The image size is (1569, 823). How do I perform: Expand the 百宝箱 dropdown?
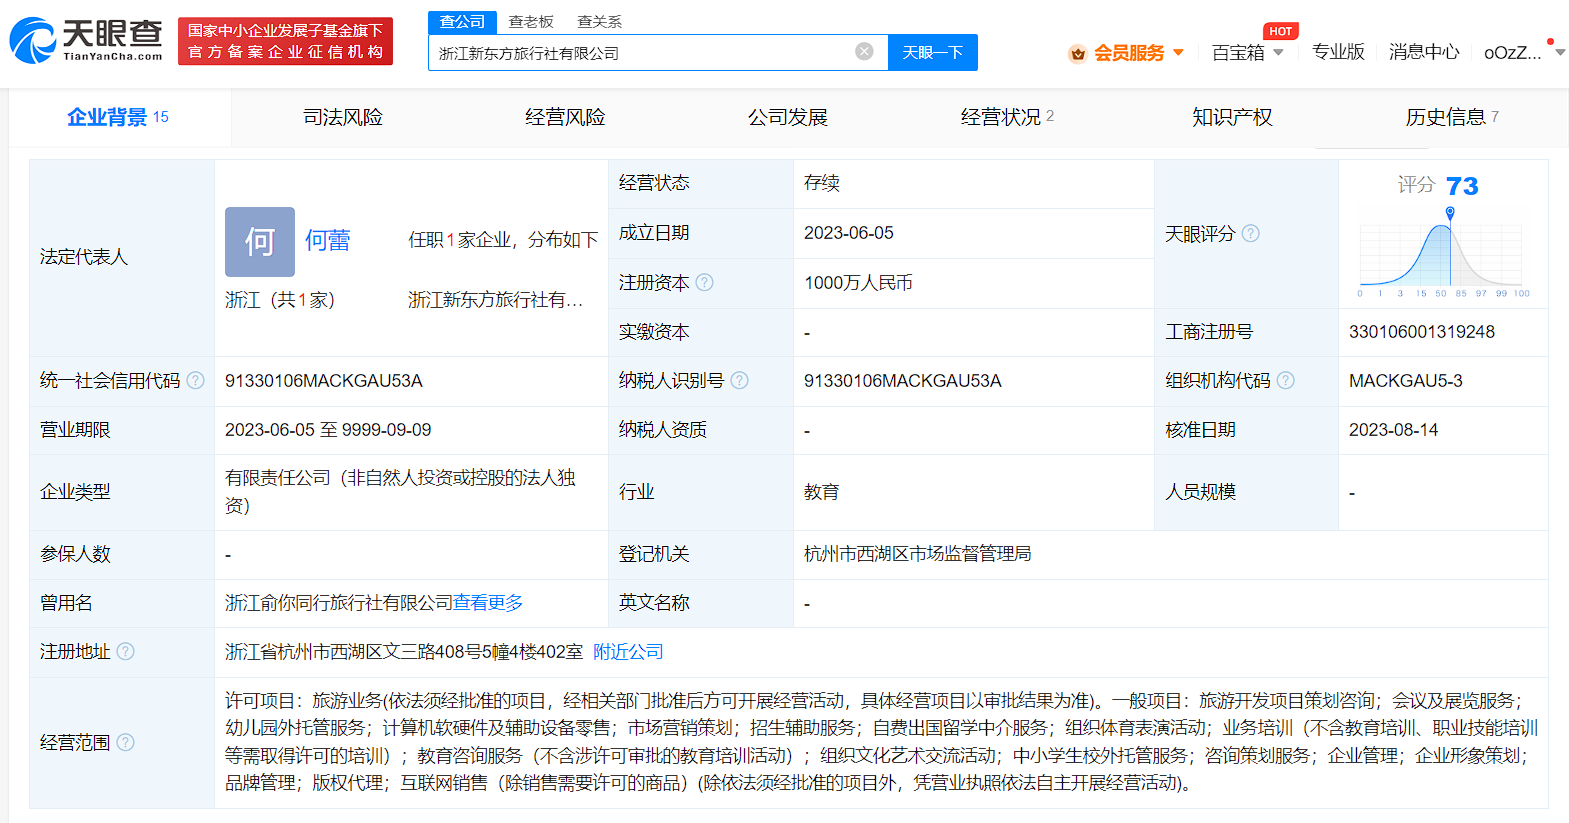click(1278, 52)
